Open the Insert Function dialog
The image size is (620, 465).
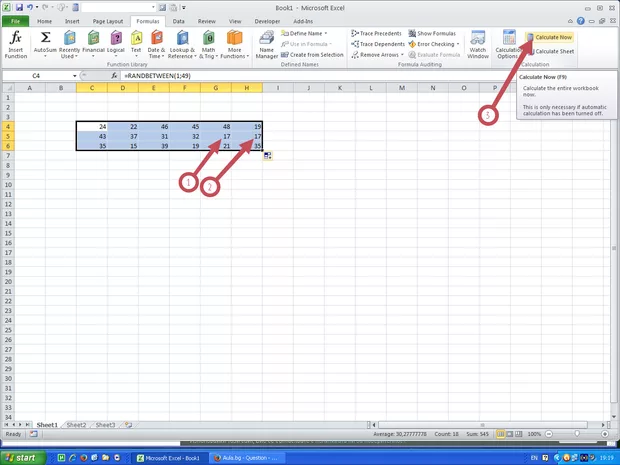tap(15, 45)
